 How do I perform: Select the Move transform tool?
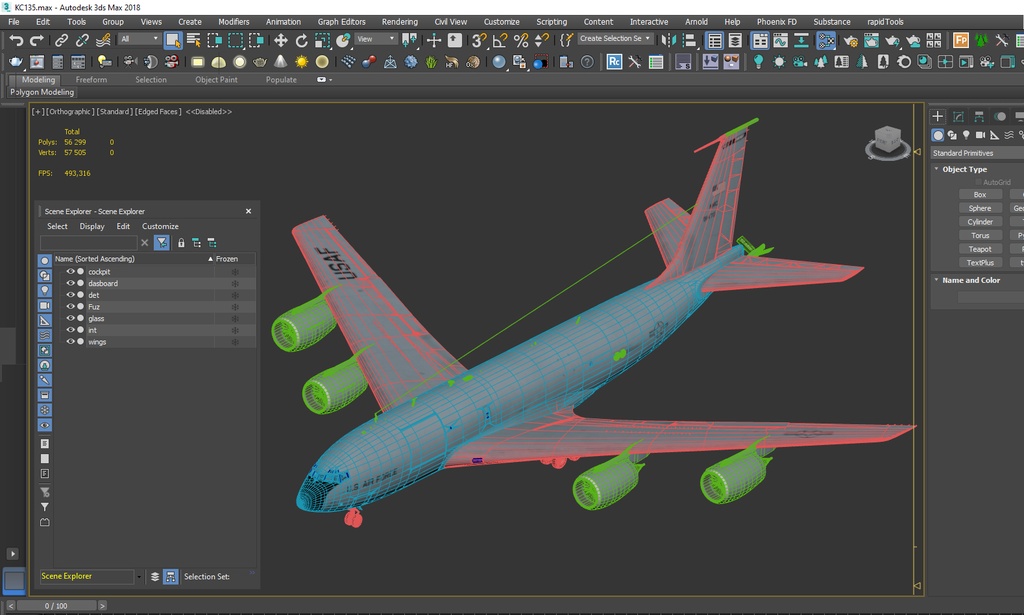(280, 40)
